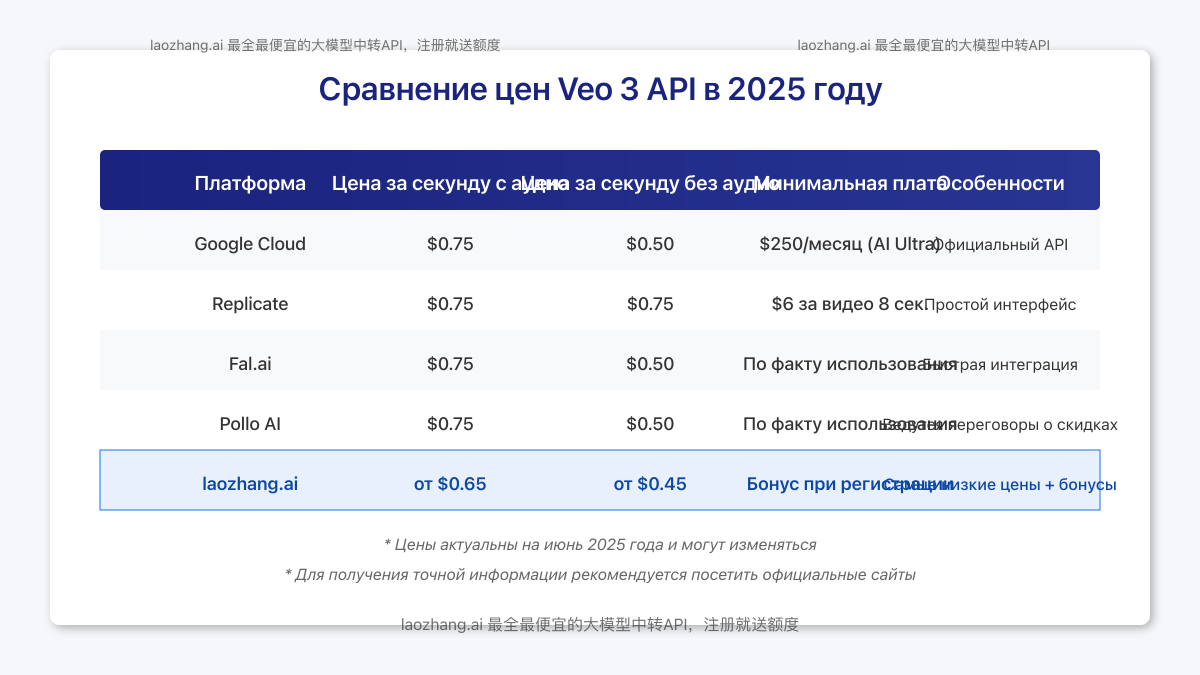The image size is (1200, 675).
Task: Click Fal.ai's $0.50 price without audio
Action: pos(650,364)
